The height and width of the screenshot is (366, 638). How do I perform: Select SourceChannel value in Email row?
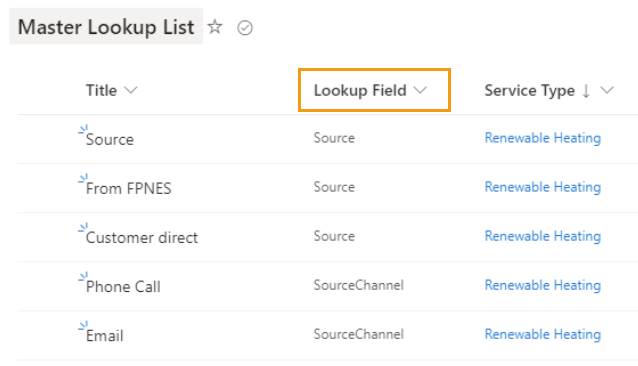click(x=358, y=335)
